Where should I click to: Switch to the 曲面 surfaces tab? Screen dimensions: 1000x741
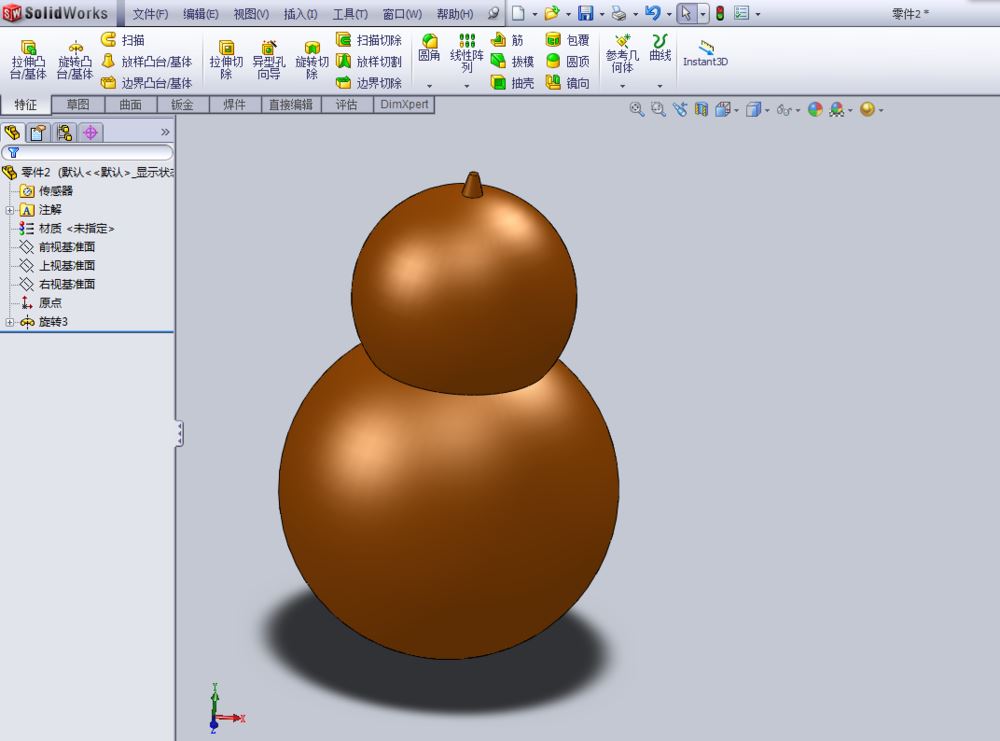pos(130,105)
